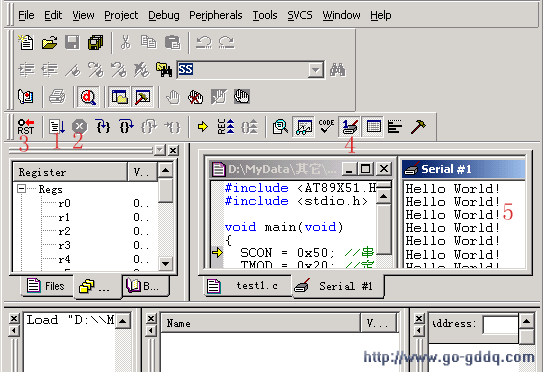Toggle the Start/Stop Debug Session button
543x372 pixels.
pos(88,97)
